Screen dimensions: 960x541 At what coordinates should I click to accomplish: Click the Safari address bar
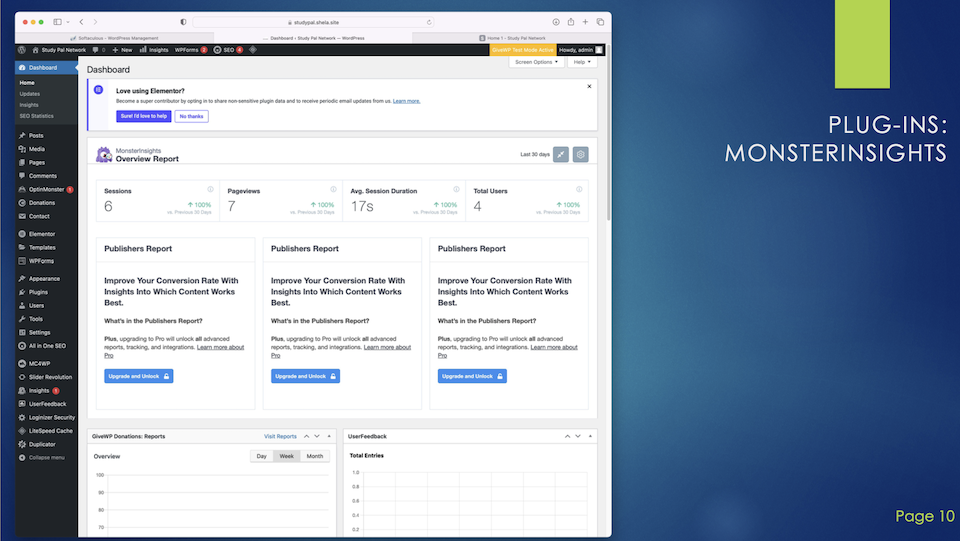click(x=310, y=21)
